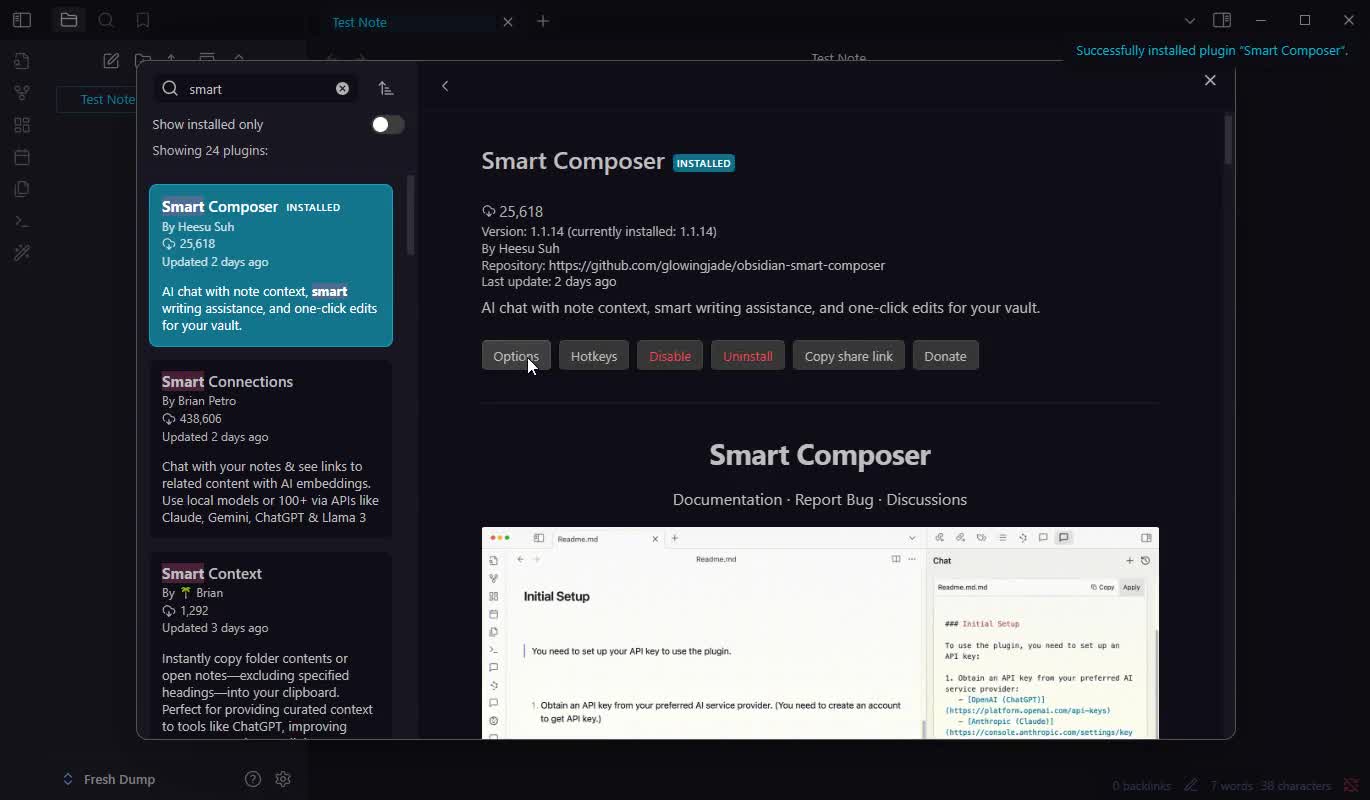Open Test Note in file explorer
Viewport: 1370px width, 800px height.
coord(107,99)
